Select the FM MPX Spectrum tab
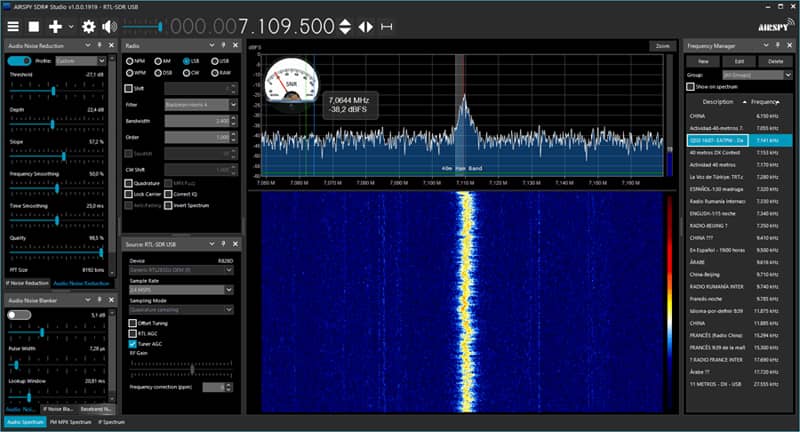Image resolution: width=800 pixels, height=432 pixels. click(70, 422)
